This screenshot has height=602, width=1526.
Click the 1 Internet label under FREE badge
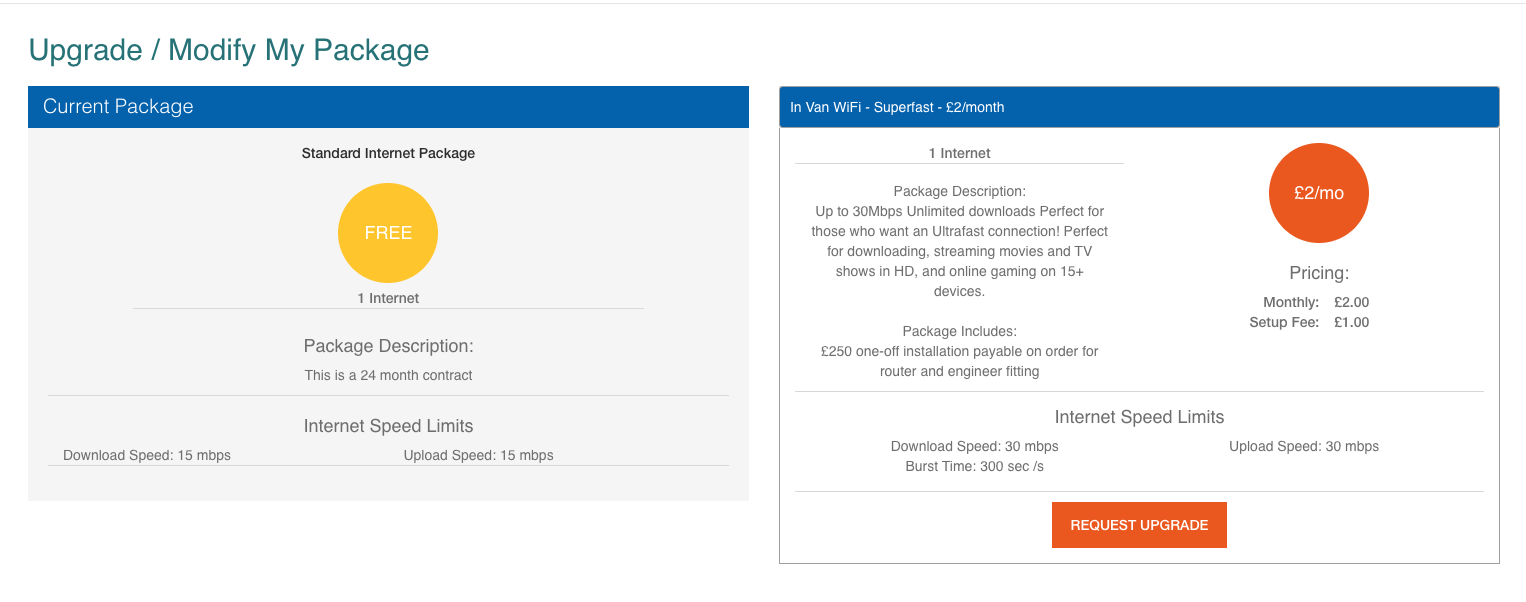pyautogui.click(x=387, y=297)
